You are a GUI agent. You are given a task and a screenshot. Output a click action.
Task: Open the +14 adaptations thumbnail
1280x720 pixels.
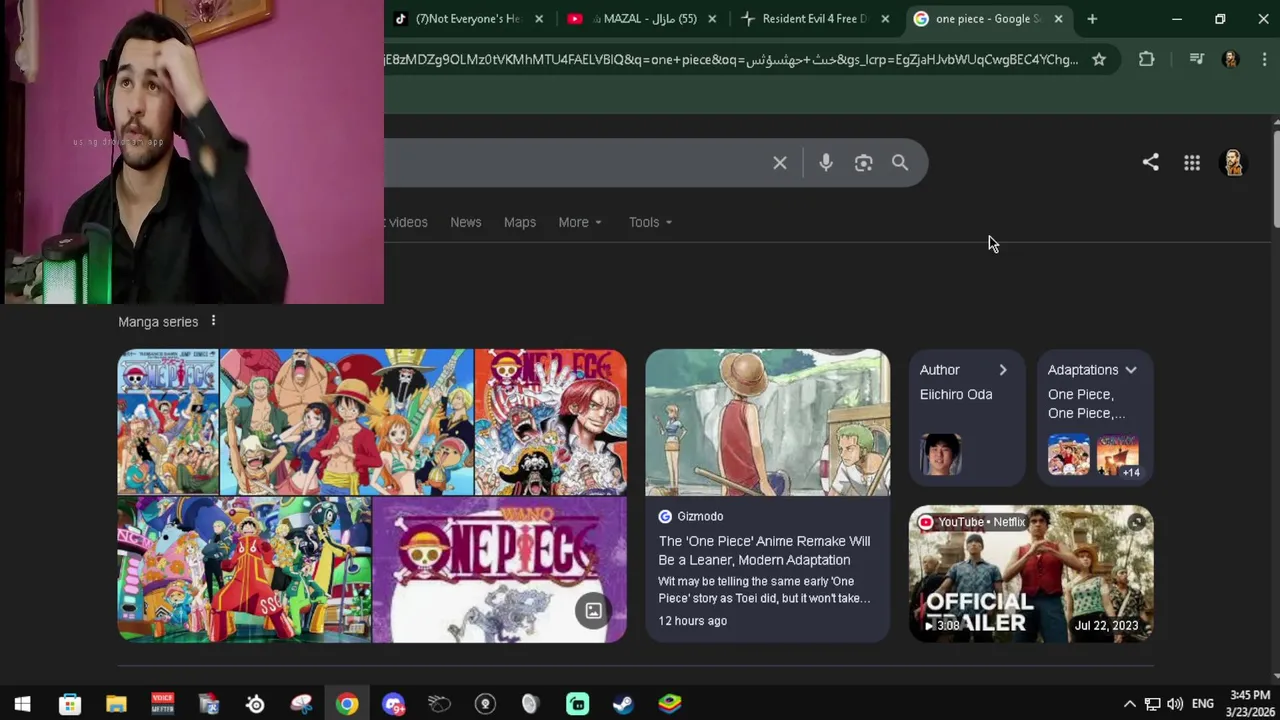pyautogui.click(x=1118, y=456)
